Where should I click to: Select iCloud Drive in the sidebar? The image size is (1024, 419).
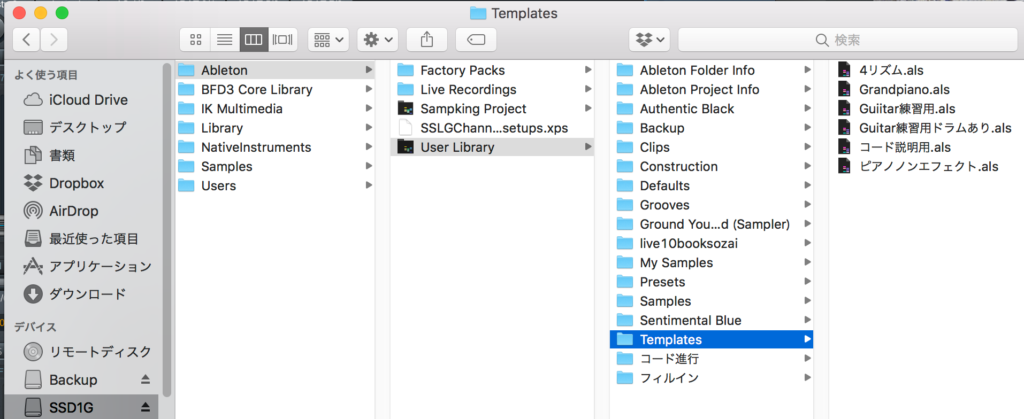[x=88, y=100]
